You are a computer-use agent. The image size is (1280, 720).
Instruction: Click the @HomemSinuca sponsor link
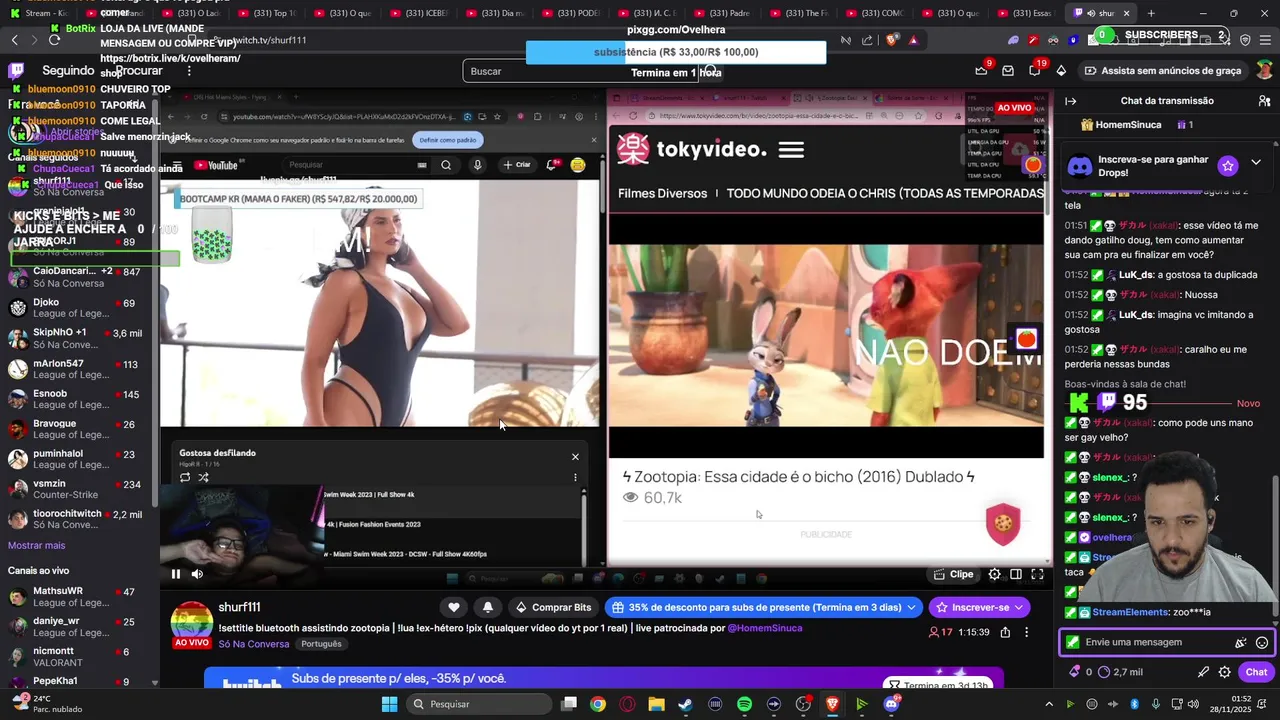(x=764, y=628)
